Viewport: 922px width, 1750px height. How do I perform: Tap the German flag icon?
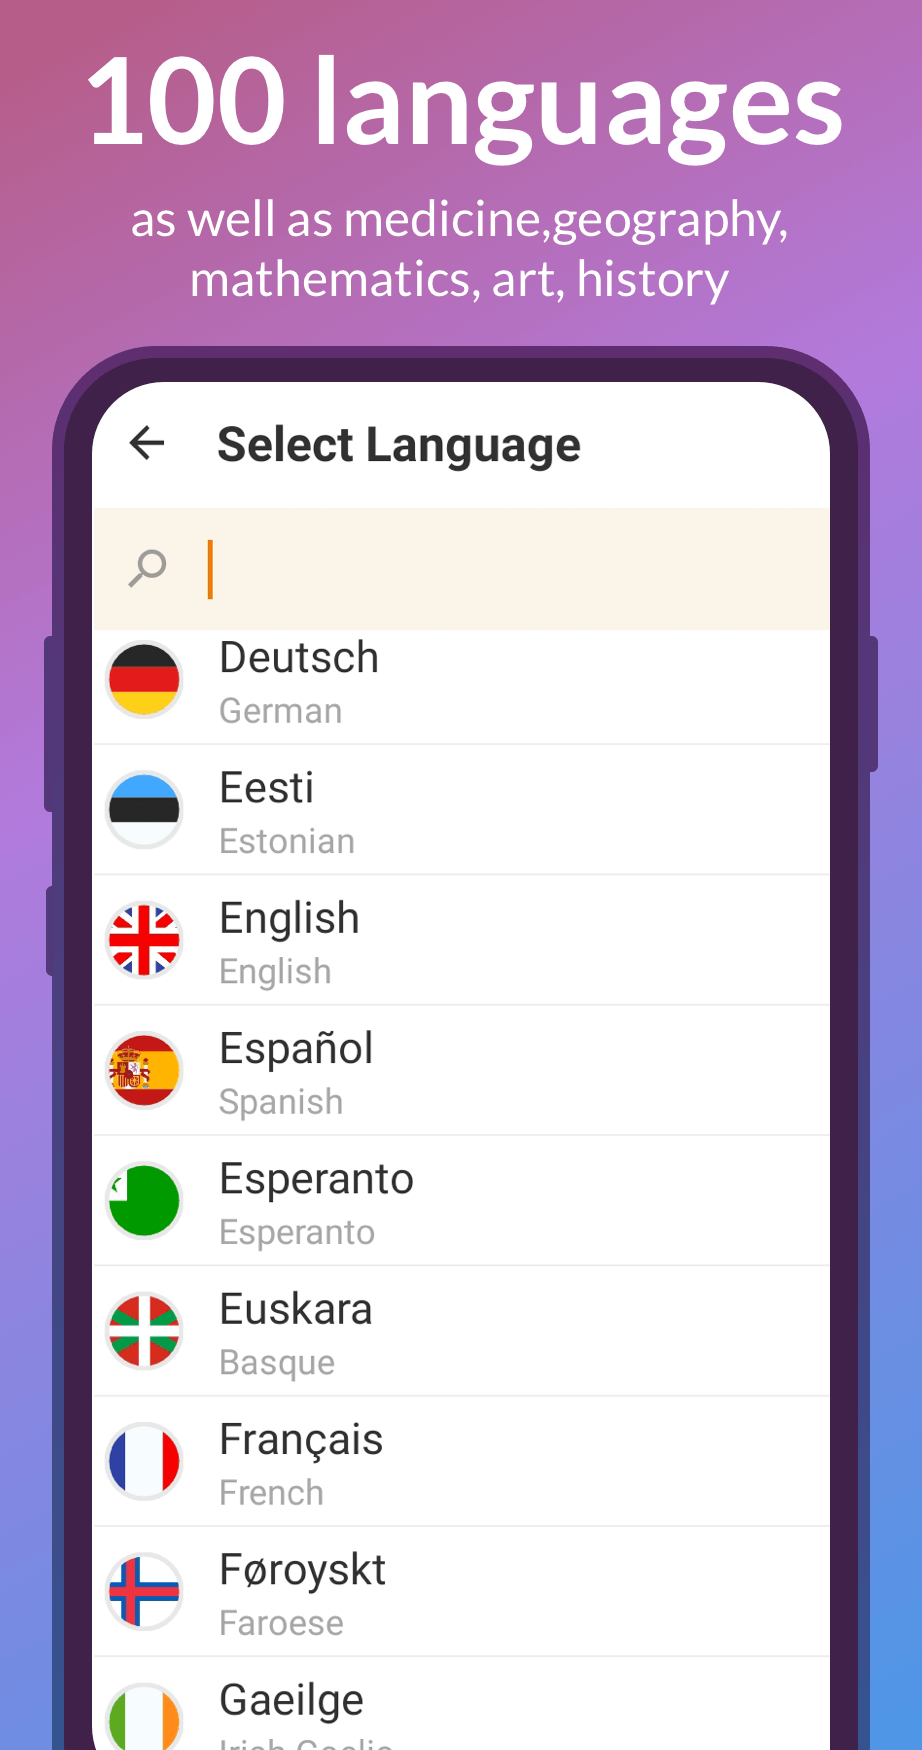coord(145,680)
